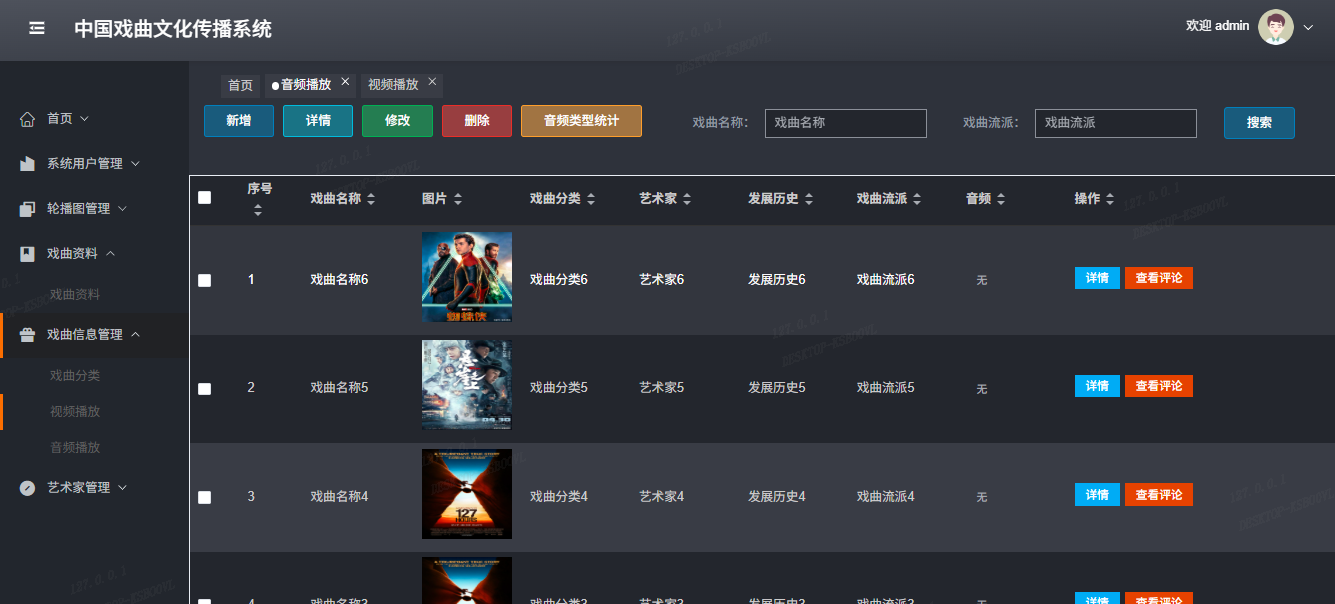Sort by 图片 column arrows

click(x=458, y=200)
